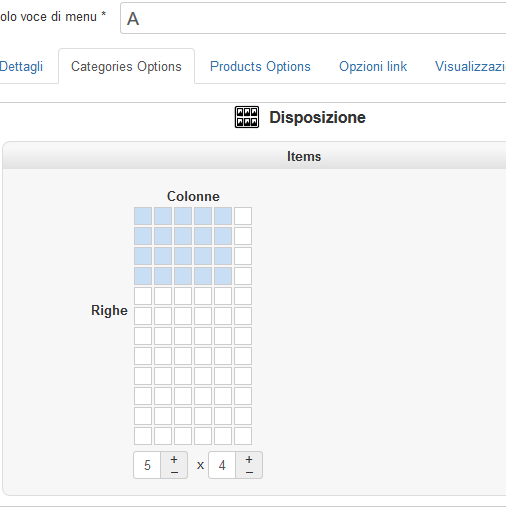Increase rows with the plus stepper

(249, 459)
